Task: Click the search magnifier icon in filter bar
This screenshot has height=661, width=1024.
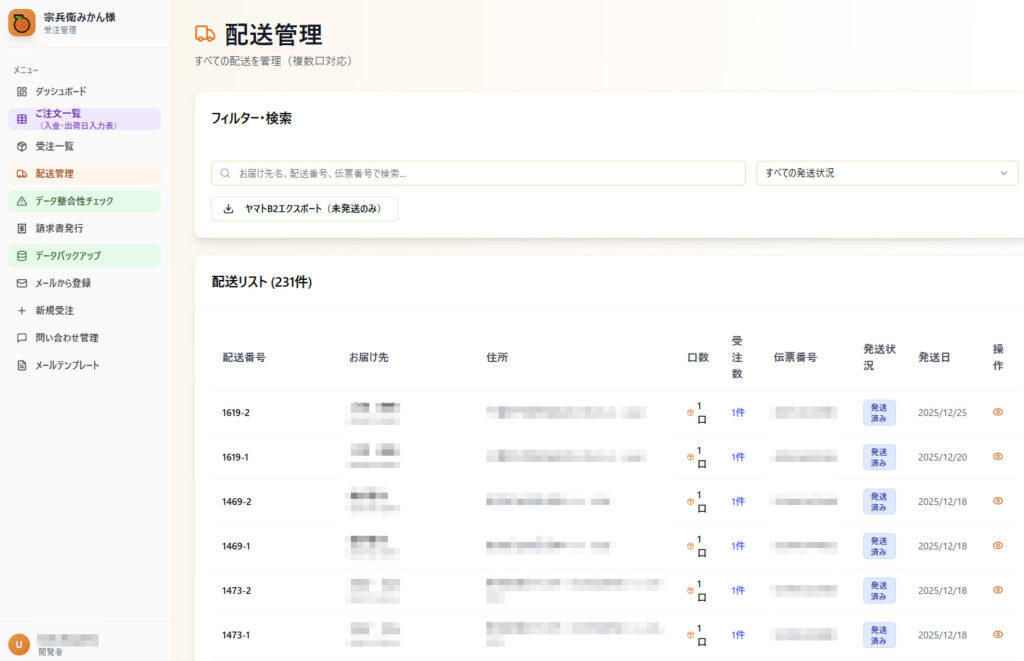Action: point(224,173)
